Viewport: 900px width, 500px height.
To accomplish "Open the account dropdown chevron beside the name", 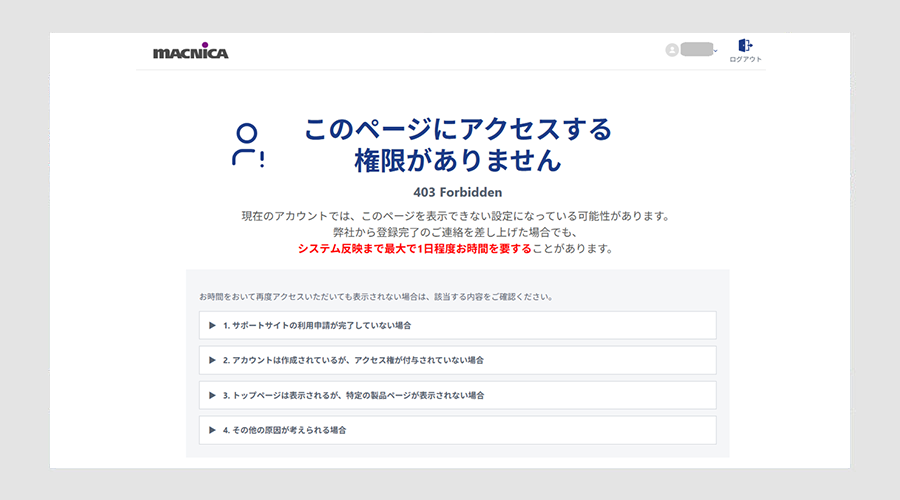I will click(x=716, y=51).
